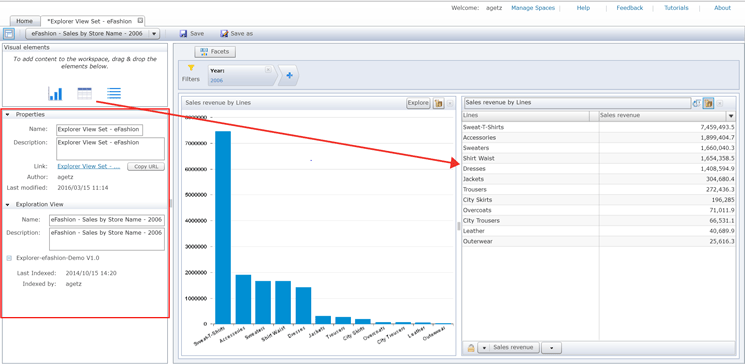Click the Save button label

[197, 34]
